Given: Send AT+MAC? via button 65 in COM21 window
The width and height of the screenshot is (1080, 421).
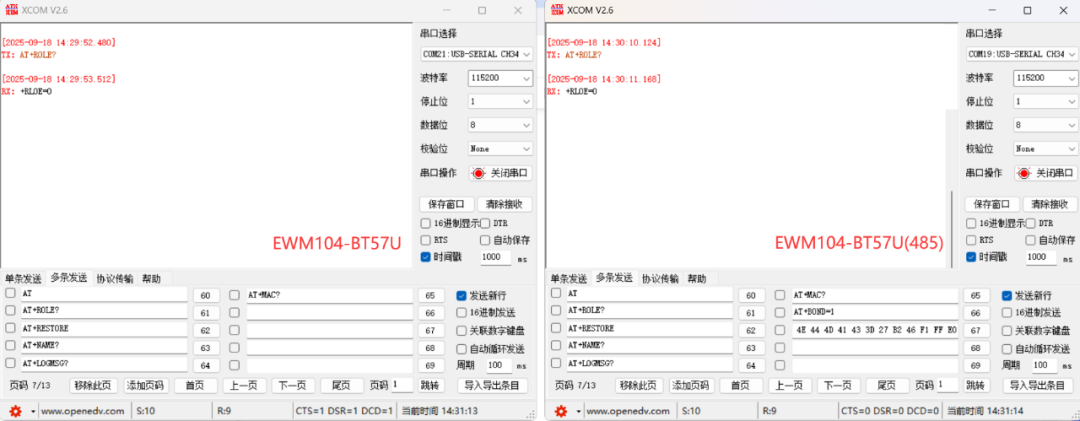Looking at the screenshot, I should point(431,296).
